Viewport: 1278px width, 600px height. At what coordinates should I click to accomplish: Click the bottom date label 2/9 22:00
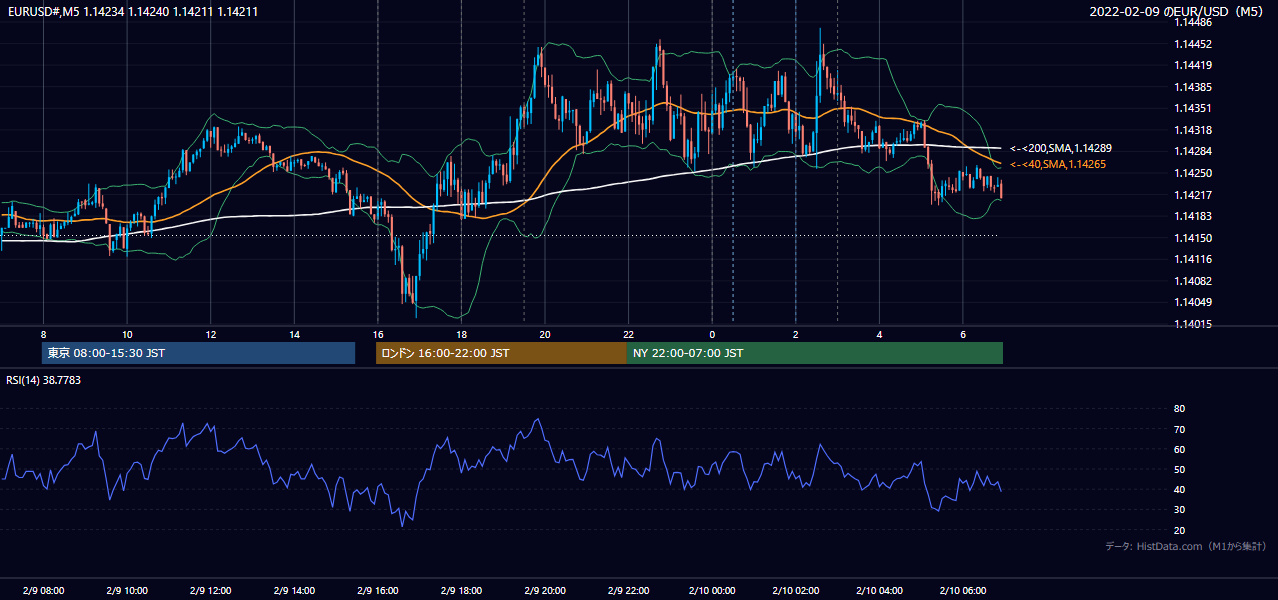[x=628, y=590]
